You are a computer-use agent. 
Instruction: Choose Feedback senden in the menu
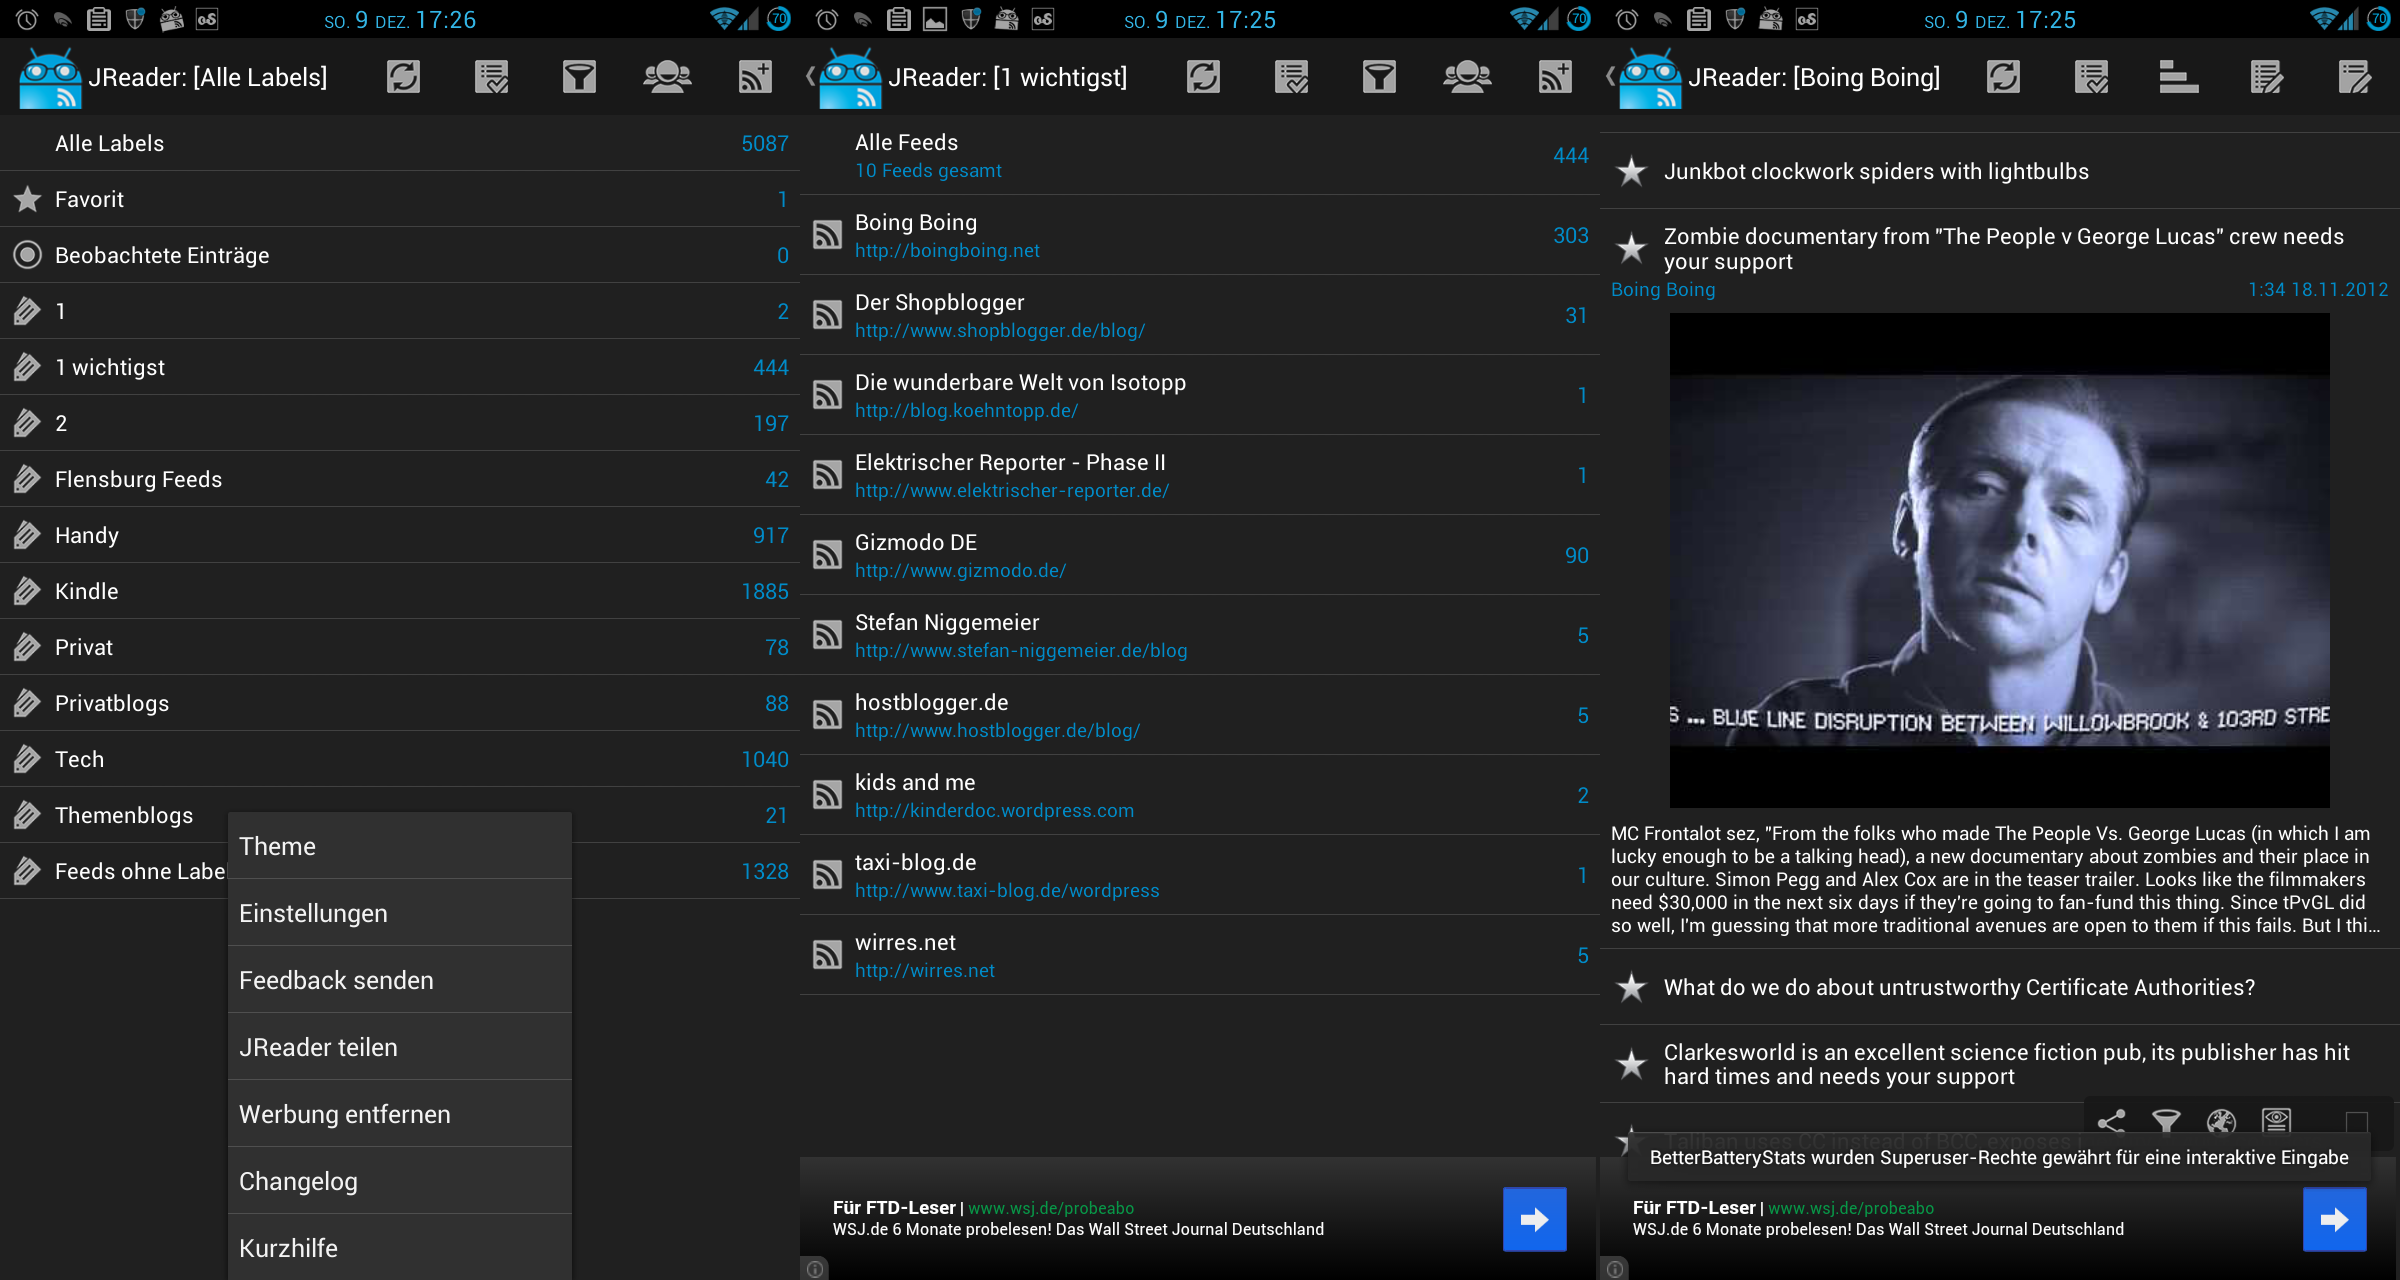400,980
